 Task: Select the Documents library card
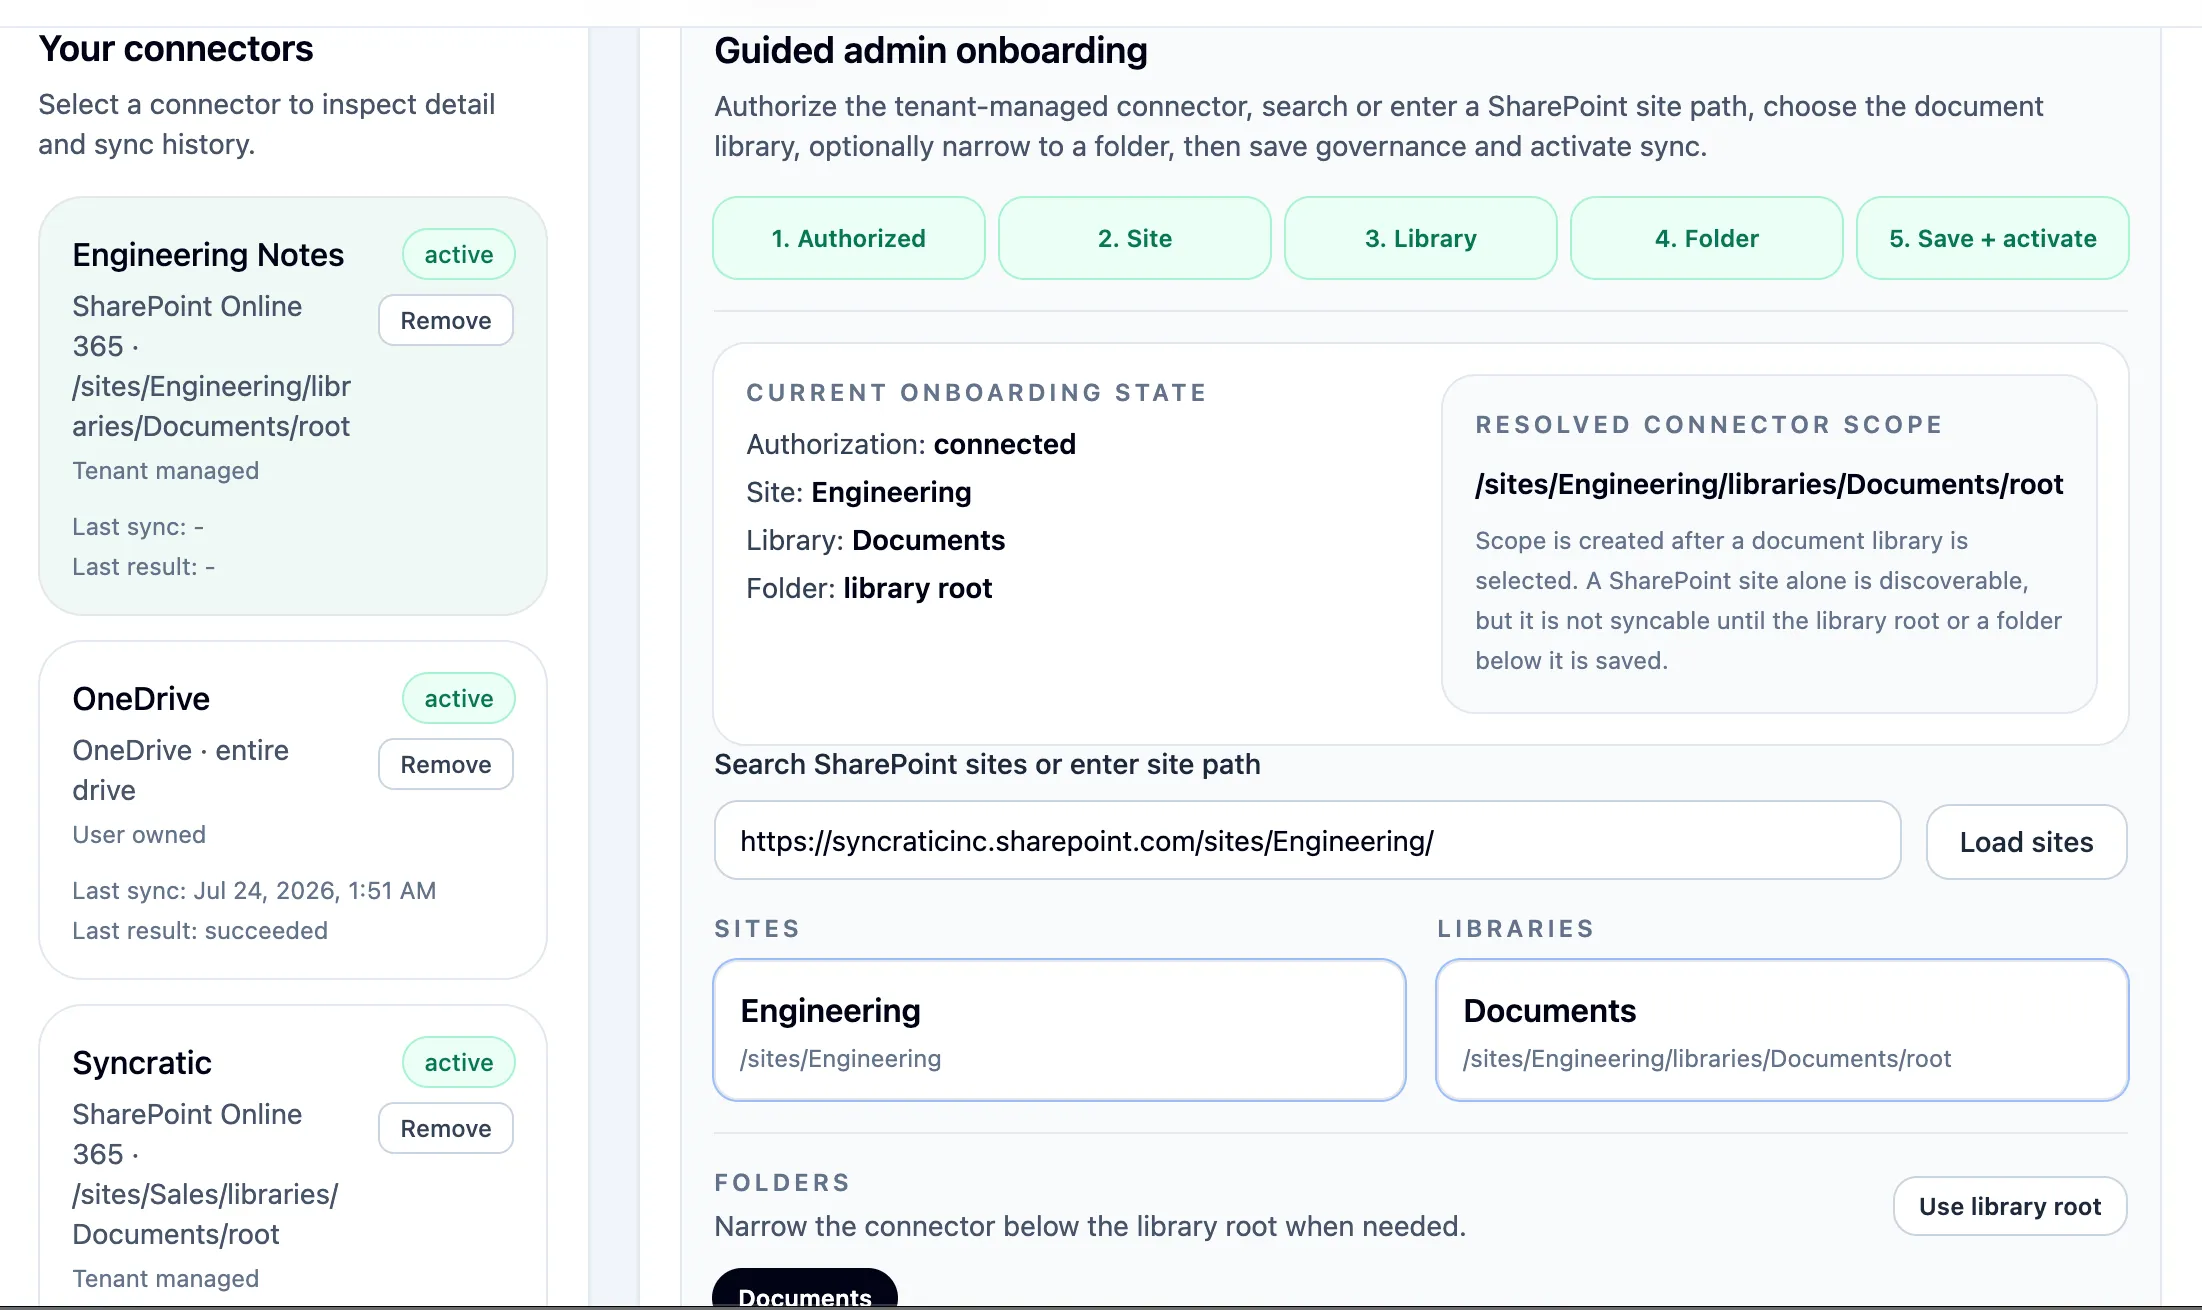1782,1030
